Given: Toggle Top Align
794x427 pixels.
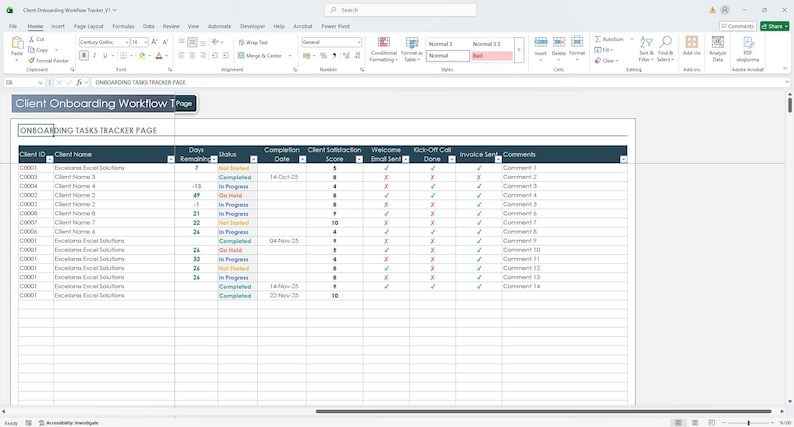Looking at the screenshot, I should click(181, 43).
